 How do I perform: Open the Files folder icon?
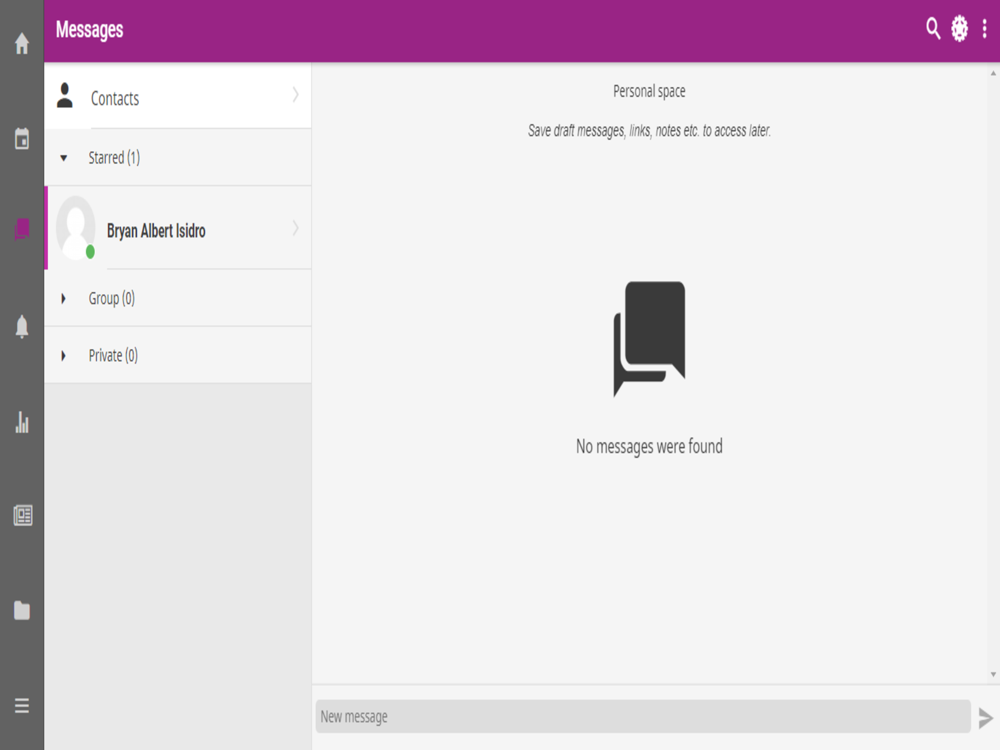(22, 610)
